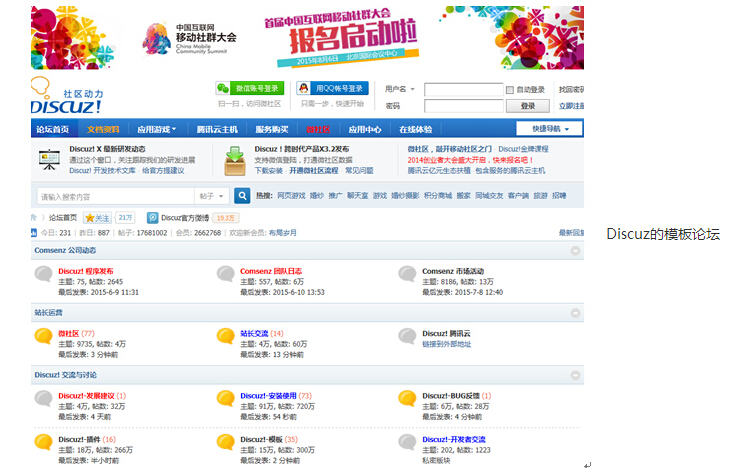Click the star follow icon
Screen dimensions: 736x468
[90, 218]
